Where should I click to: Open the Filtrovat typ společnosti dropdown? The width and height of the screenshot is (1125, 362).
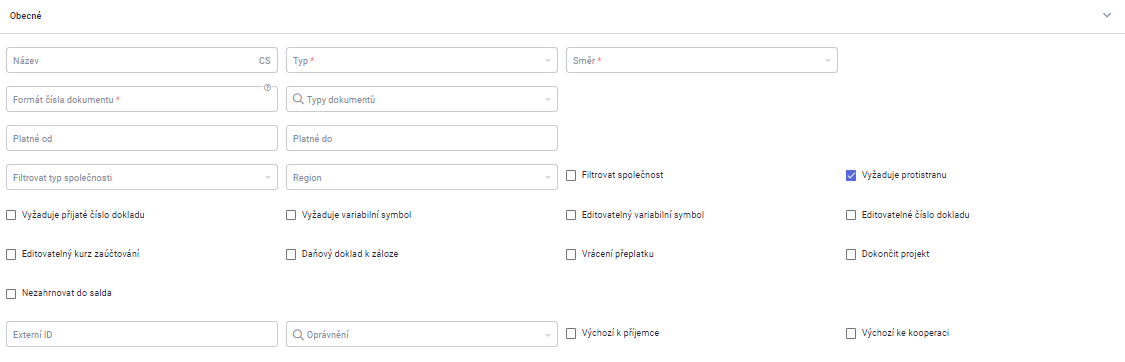(x=141, y=178)
